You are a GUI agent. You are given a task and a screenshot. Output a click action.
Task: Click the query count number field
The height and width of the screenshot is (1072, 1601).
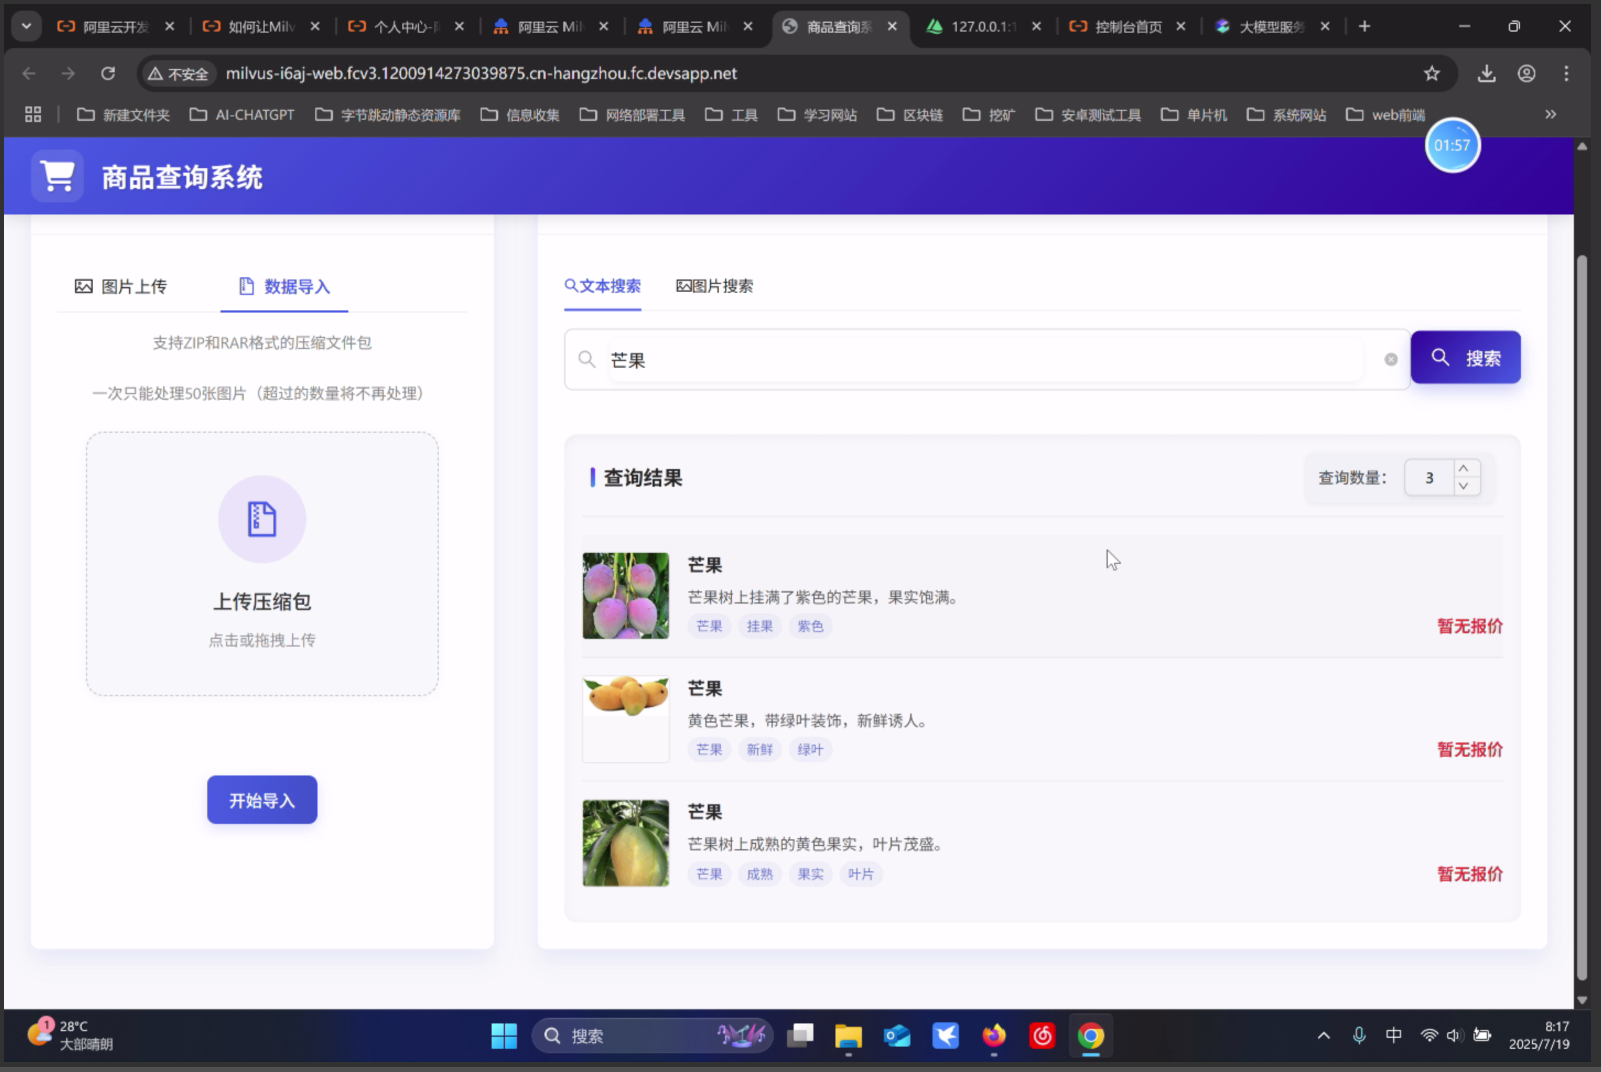click(x=1430, y=478)
